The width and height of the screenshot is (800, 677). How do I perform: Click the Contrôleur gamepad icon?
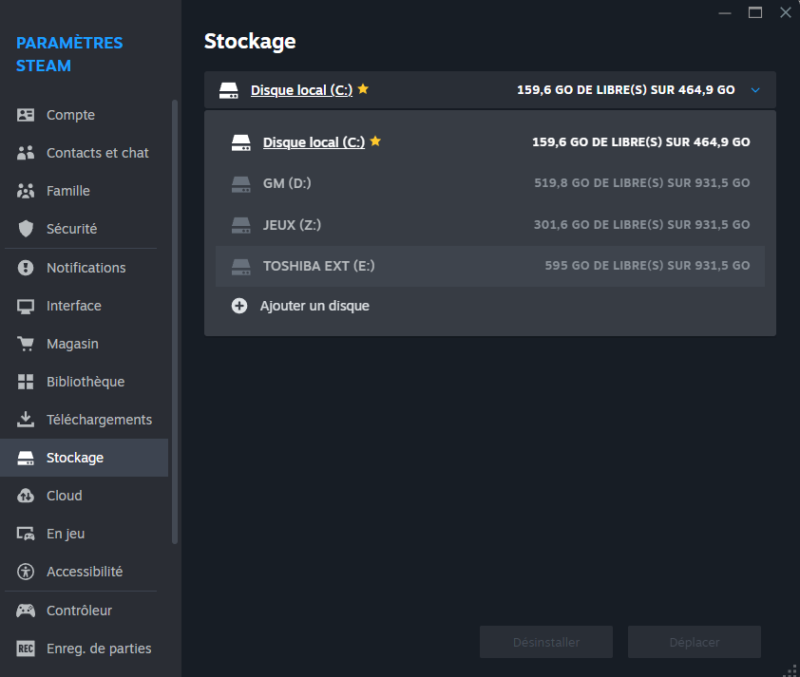tap(26, 610)
